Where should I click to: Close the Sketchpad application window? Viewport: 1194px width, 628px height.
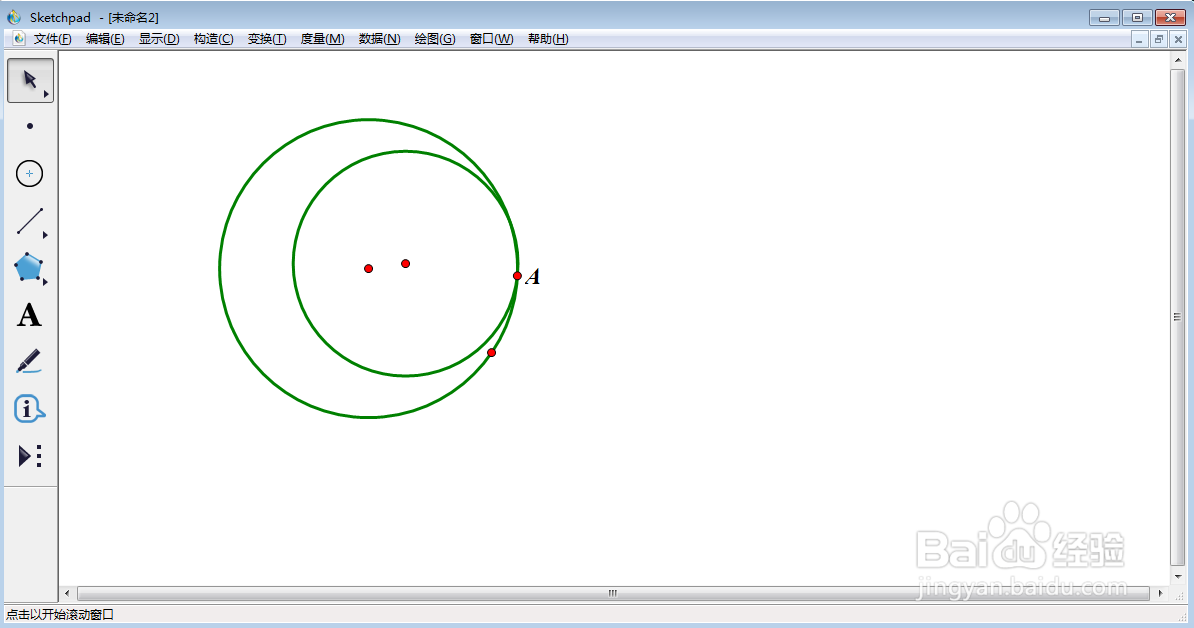click(1170, 18)
